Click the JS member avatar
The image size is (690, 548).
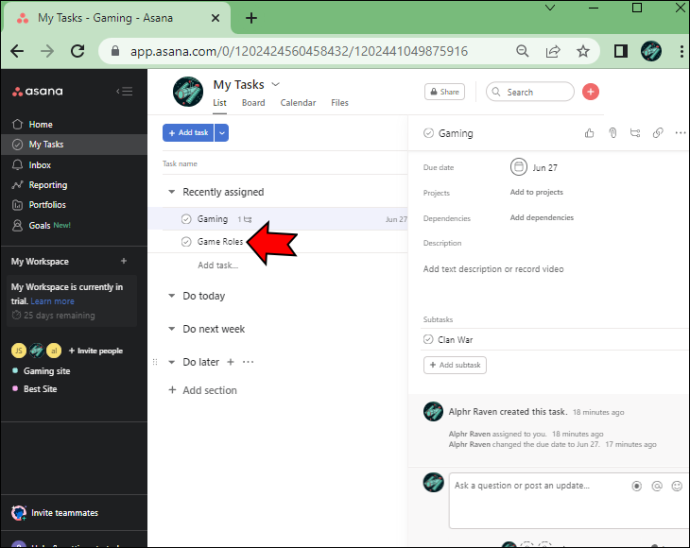click(18, 351)
